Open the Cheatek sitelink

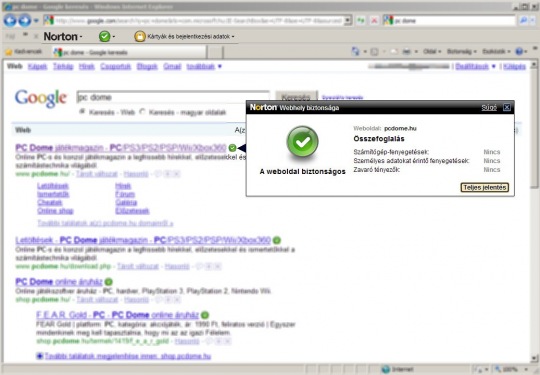pos(50,202)
